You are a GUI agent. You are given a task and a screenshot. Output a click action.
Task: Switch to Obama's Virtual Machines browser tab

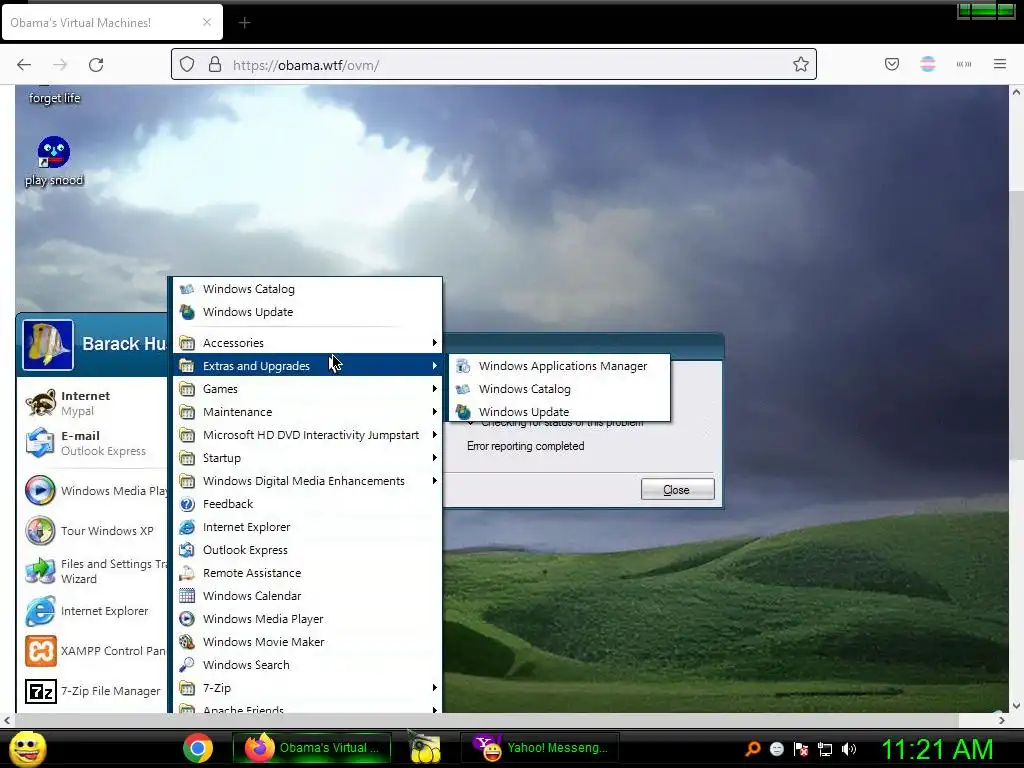click(112, 22)
